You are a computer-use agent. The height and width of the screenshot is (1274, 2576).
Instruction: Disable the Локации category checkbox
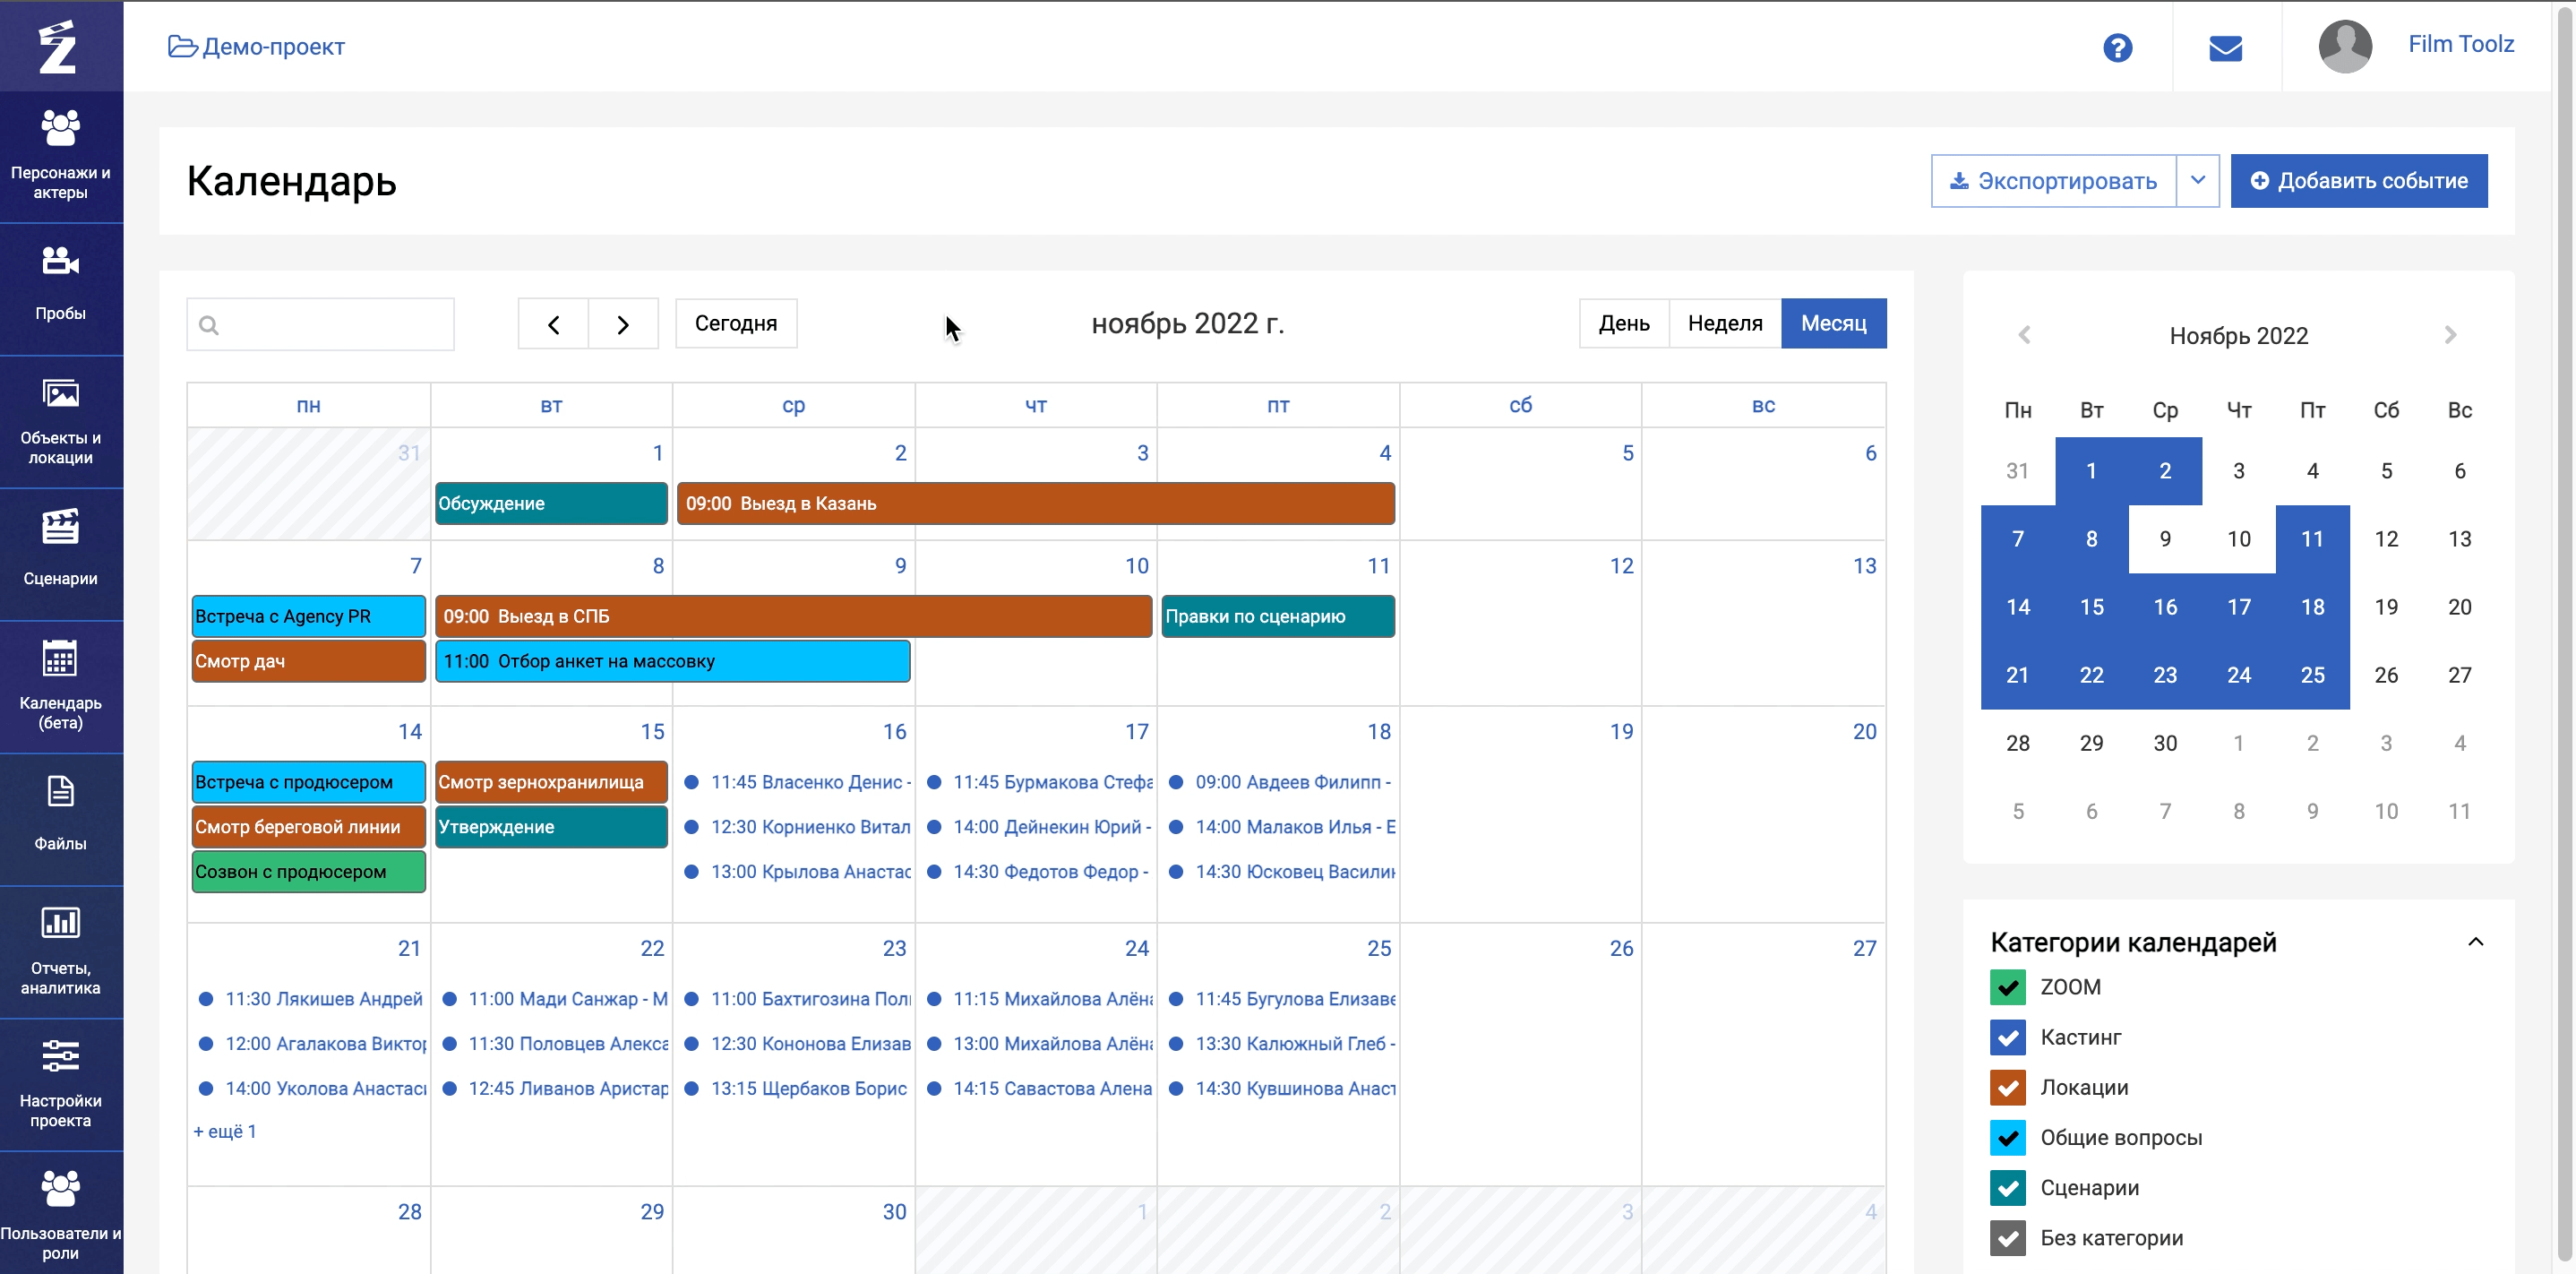click(x=2007, y=1087)
